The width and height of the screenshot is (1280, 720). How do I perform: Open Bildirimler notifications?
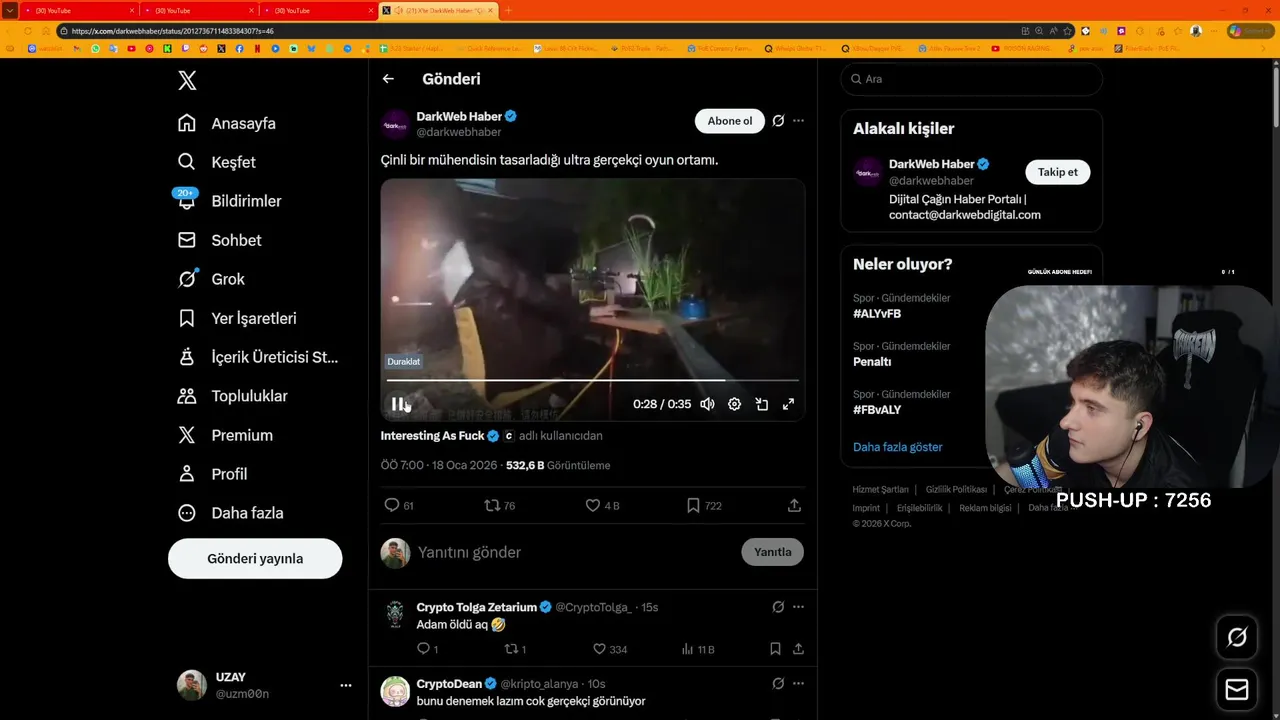[229, 201]
